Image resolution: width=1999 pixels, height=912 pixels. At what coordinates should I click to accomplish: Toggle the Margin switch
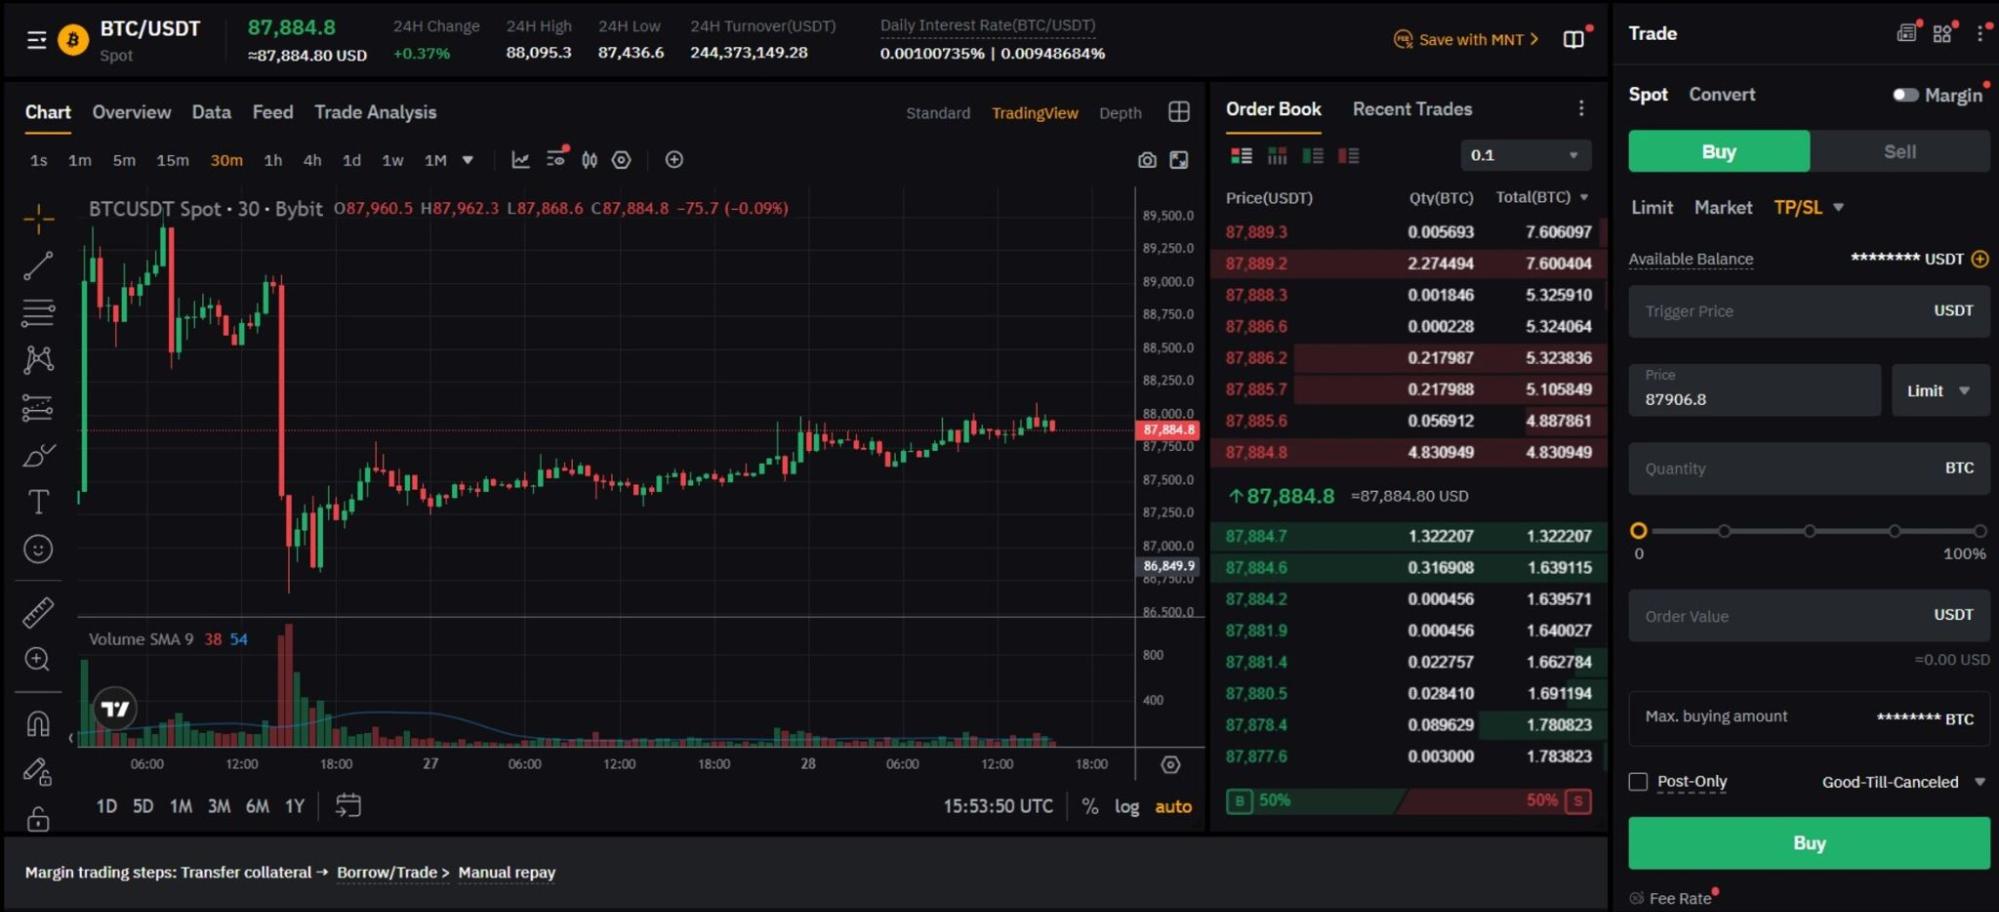pyautogui.click(x=1905, y=95)
